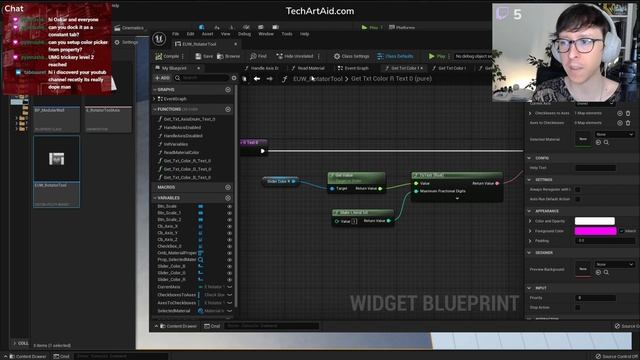Viewport: 640px width, 360px height.
Task: Open the Edit menu
Action: [191, 34]
